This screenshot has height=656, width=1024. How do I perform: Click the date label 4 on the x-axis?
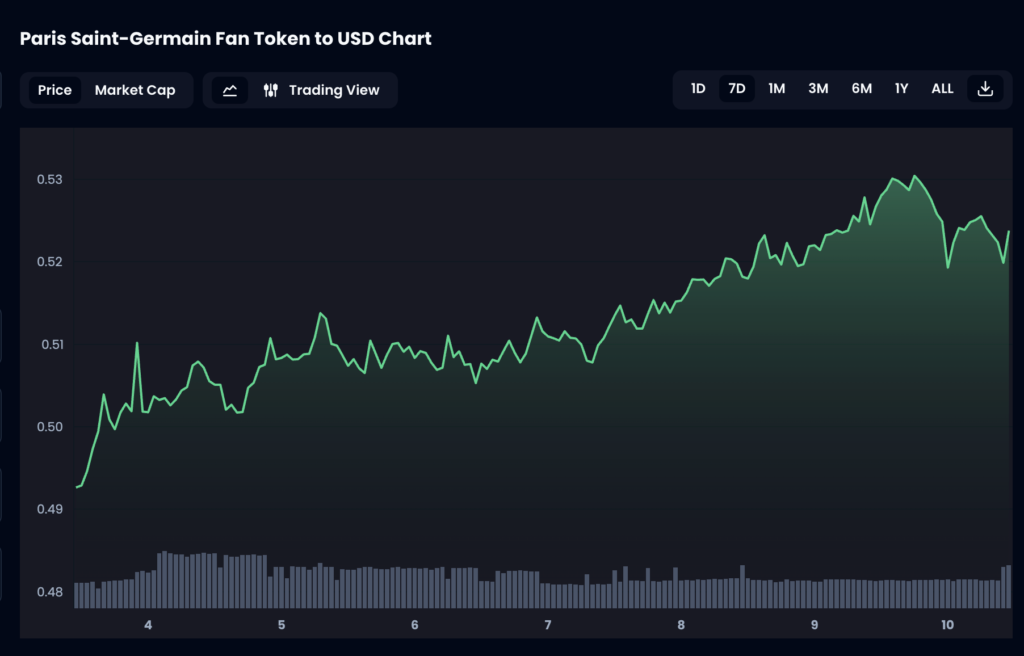(148, 625)
